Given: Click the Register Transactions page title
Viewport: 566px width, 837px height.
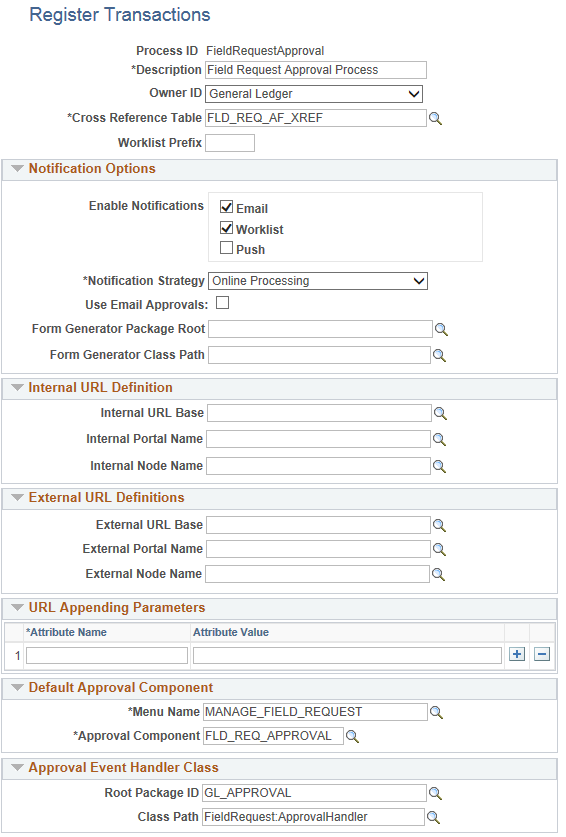Looking at the screenshot, I should tap(120, 15).
